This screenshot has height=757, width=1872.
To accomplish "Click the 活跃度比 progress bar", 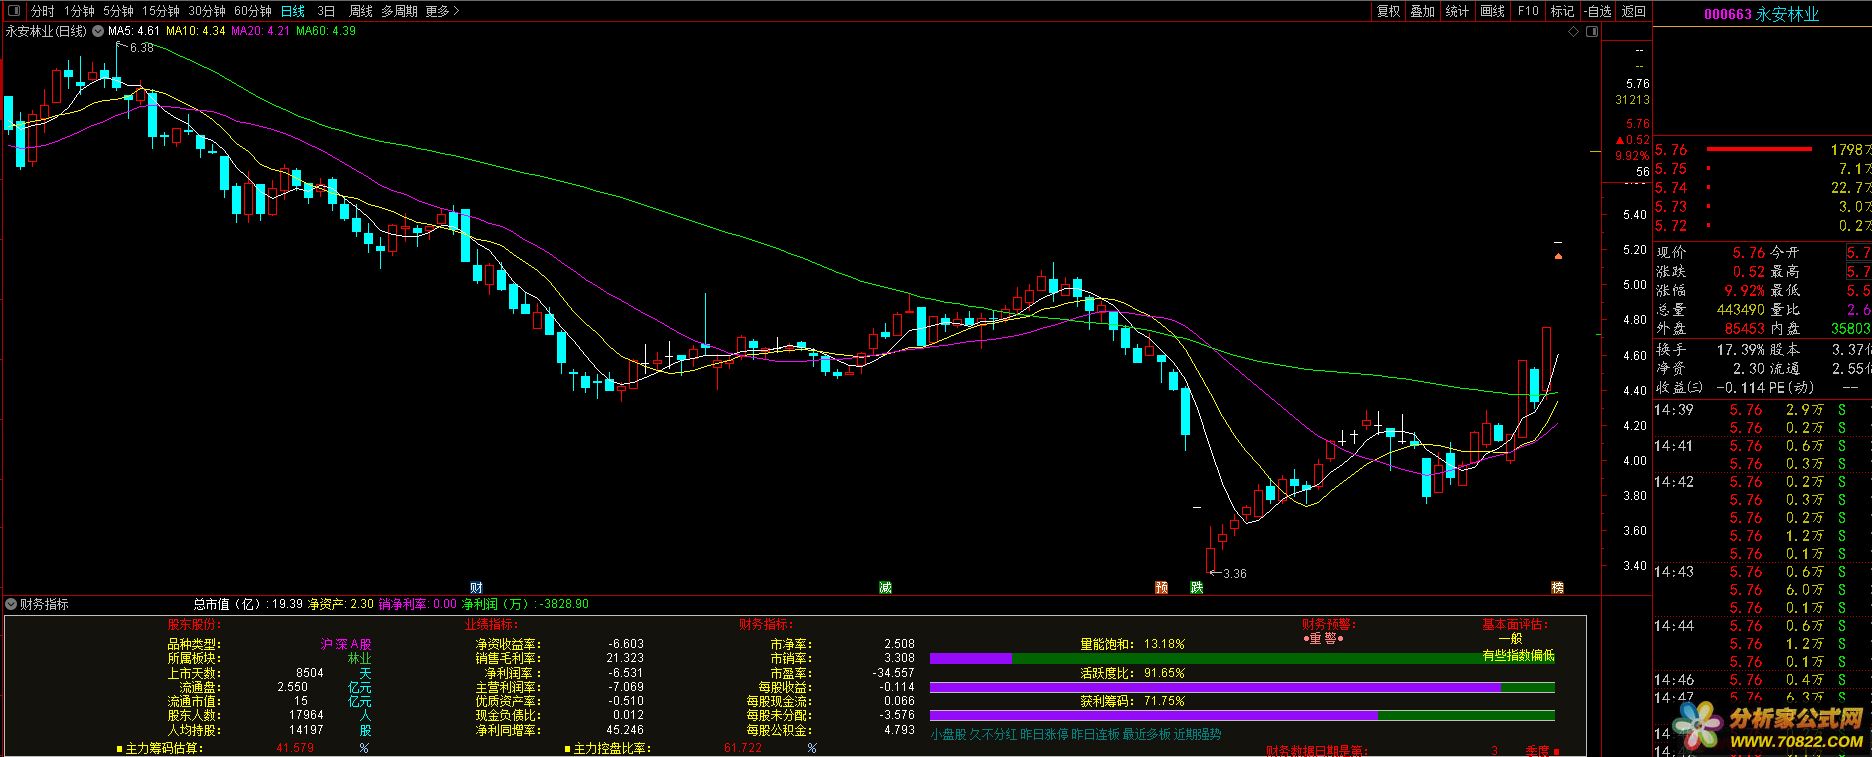I will click(1242, 688).
